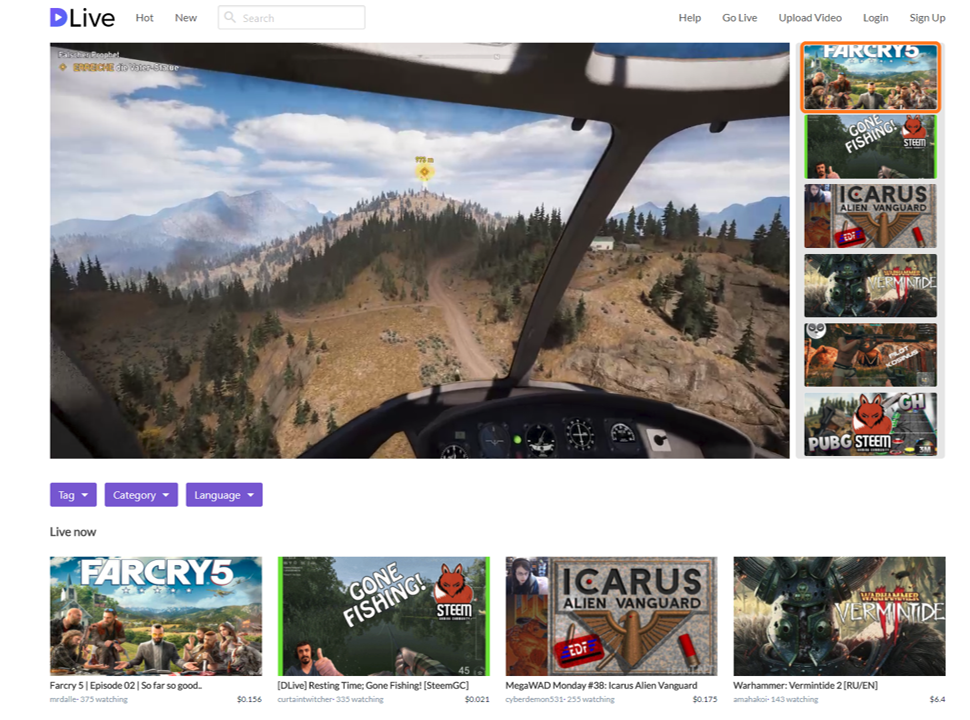Open Icarus Alien Vanguard stream card image
Viewport: 970px width, 720px height.
pos(611,616)
